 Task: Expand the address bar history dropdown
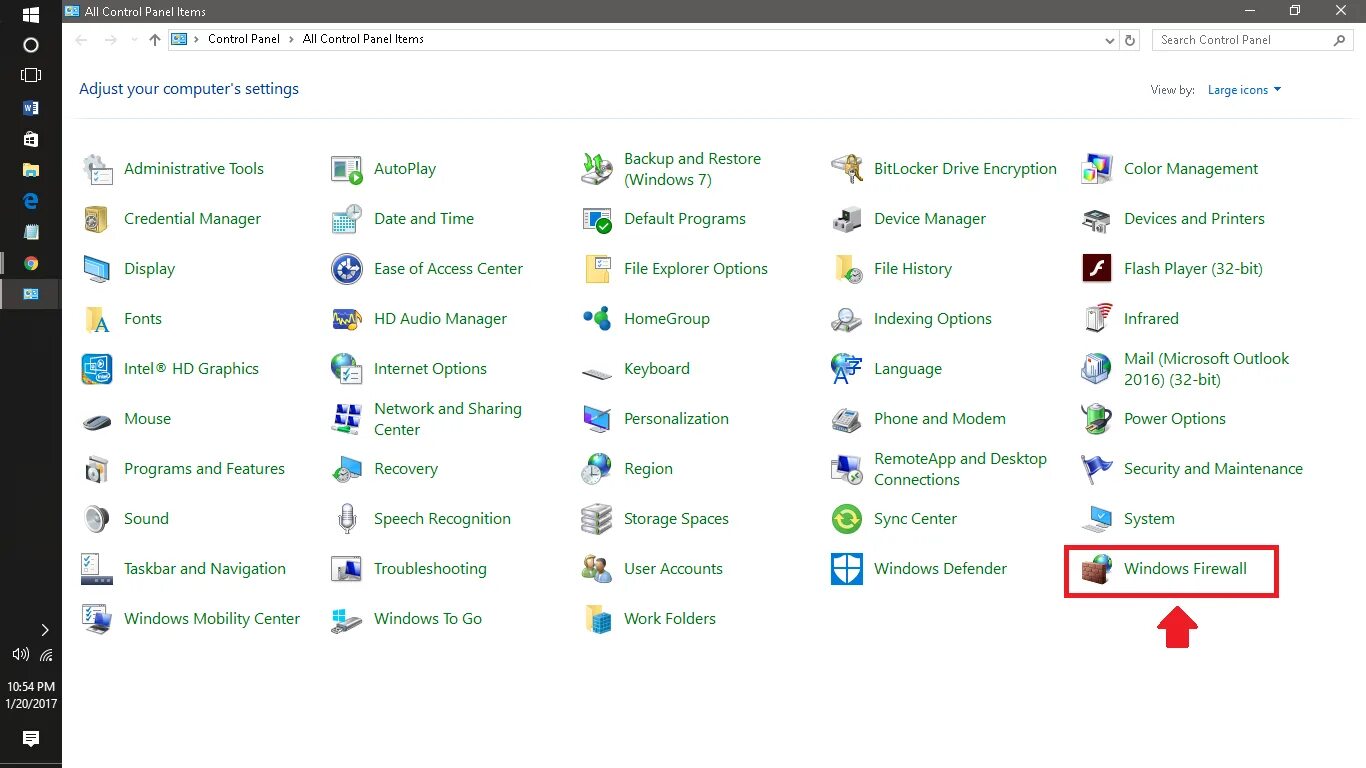pos(1110,40)
